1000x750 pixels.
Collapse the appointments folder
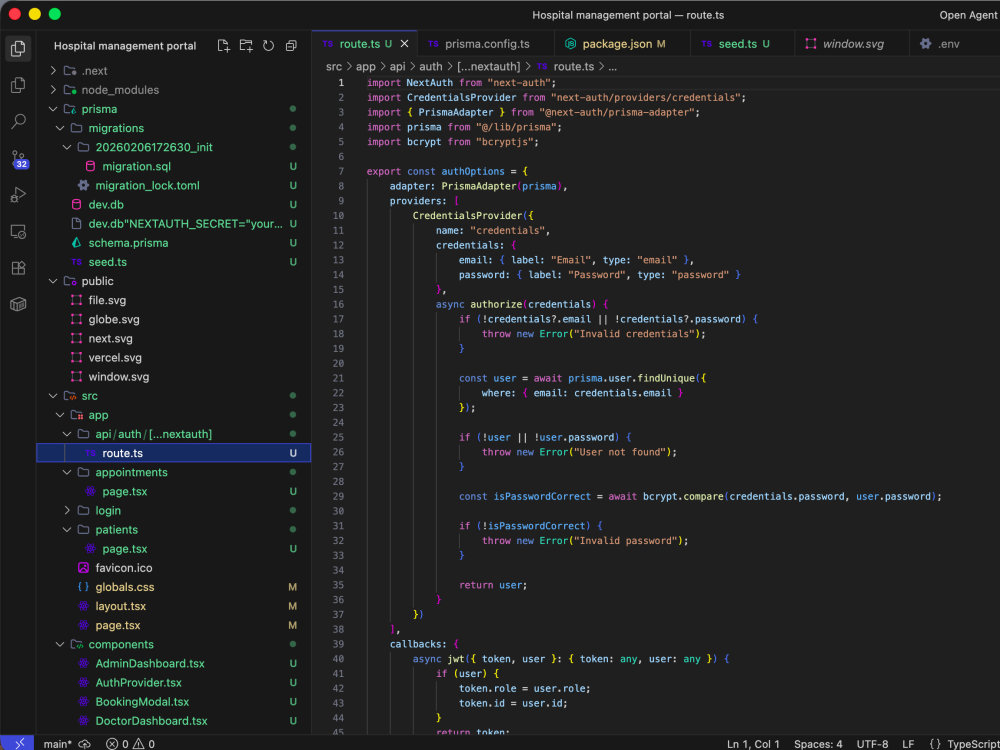[173, 473]
